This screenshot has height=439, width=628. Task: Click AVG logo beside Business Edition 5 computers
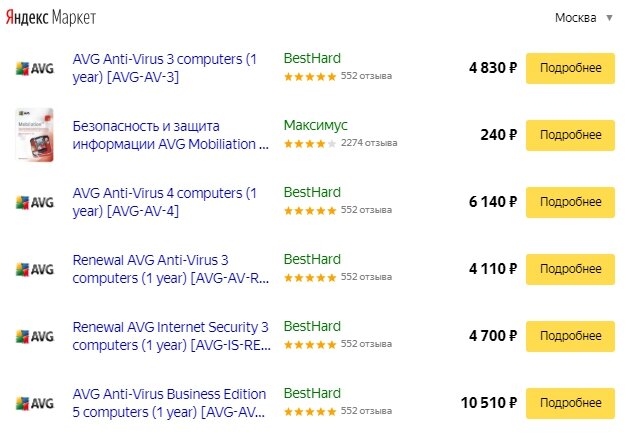point(35,403)
